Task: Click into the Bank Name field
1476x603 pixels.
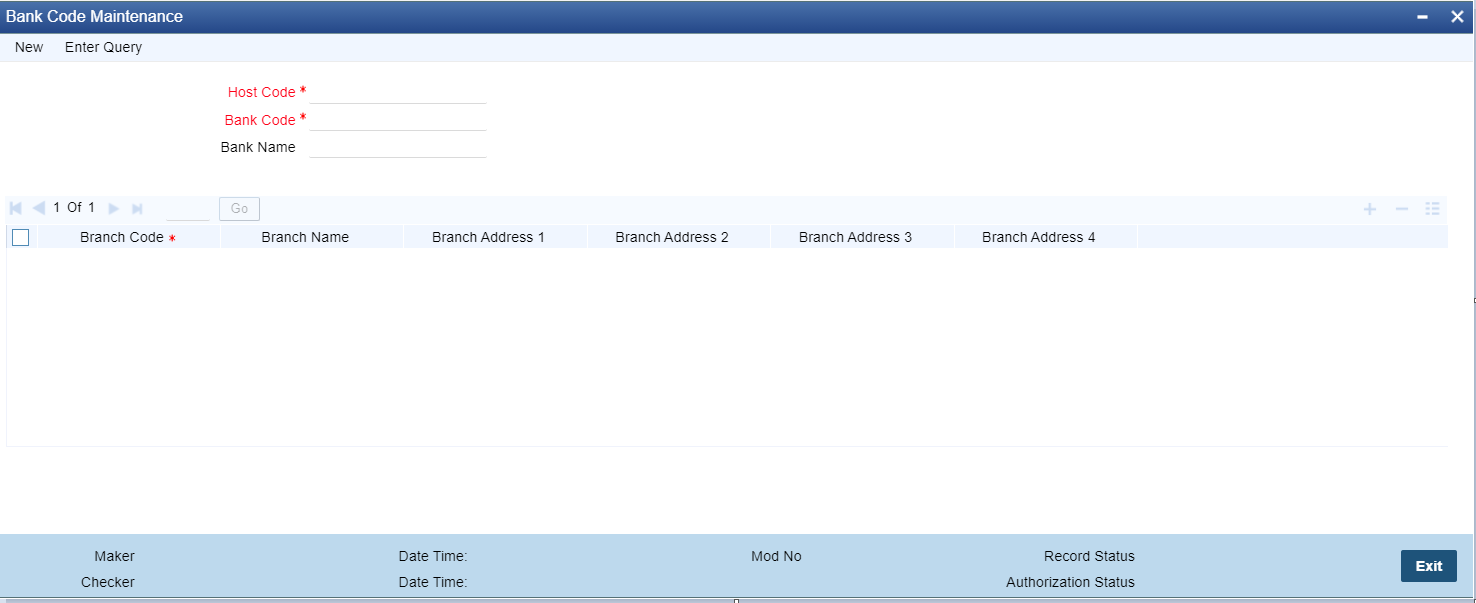Action: click(398, 147)
